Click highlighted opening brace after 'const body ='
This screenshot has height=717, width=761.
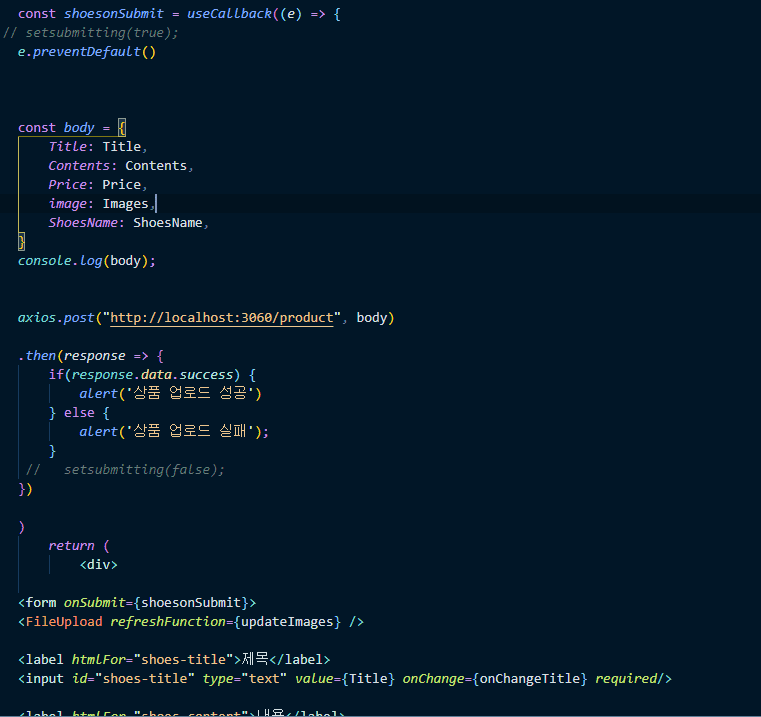coord(122,128)
